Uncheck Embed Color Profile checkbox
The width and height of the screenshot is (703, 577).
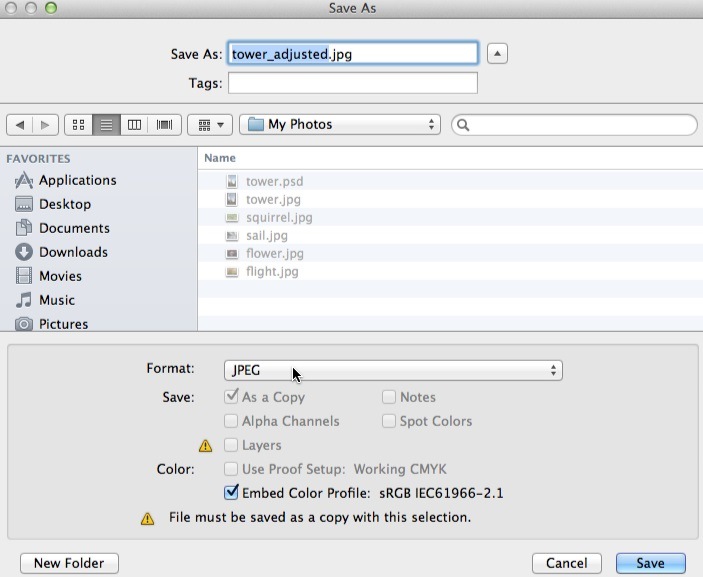pos(231,493)
